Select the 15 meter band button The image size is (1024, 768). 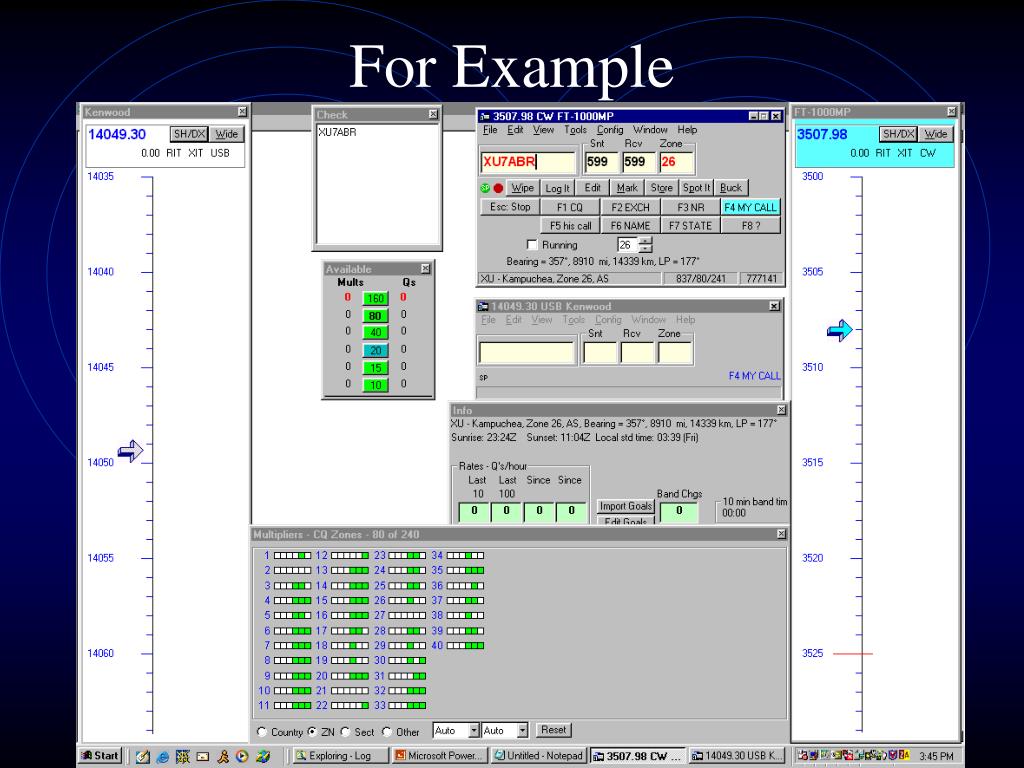coord(376,368)
